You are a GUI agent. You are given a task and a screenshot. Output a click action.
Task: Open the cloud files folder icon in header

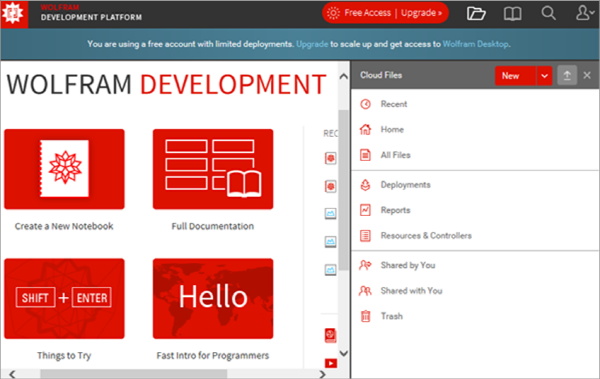(476, 14)
